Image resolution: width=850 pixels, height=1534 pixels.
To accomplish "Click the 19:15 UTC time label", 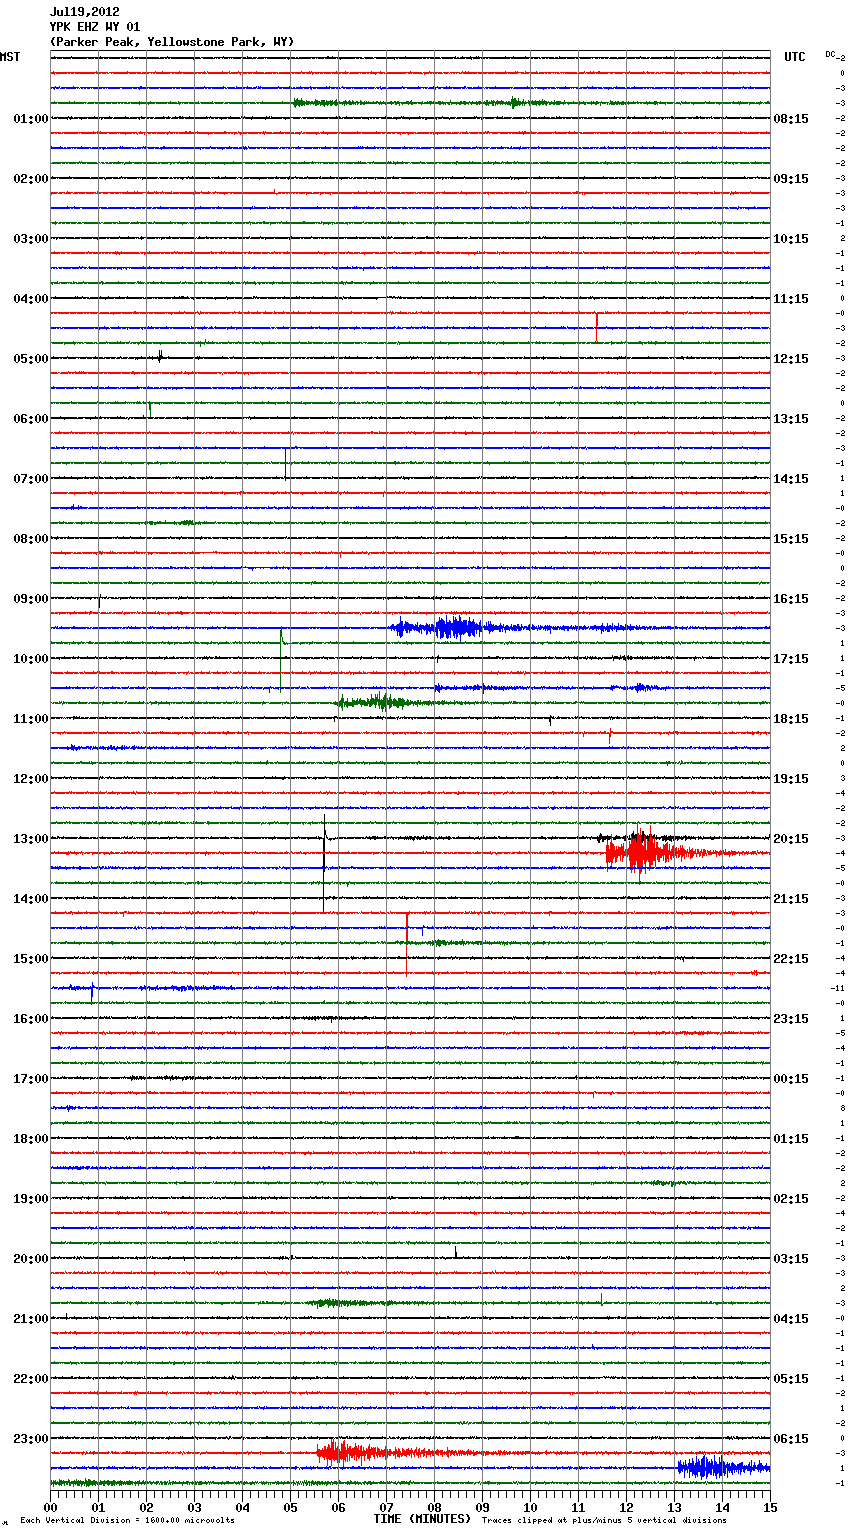I will pyautogui.click(x=791, y=779).
